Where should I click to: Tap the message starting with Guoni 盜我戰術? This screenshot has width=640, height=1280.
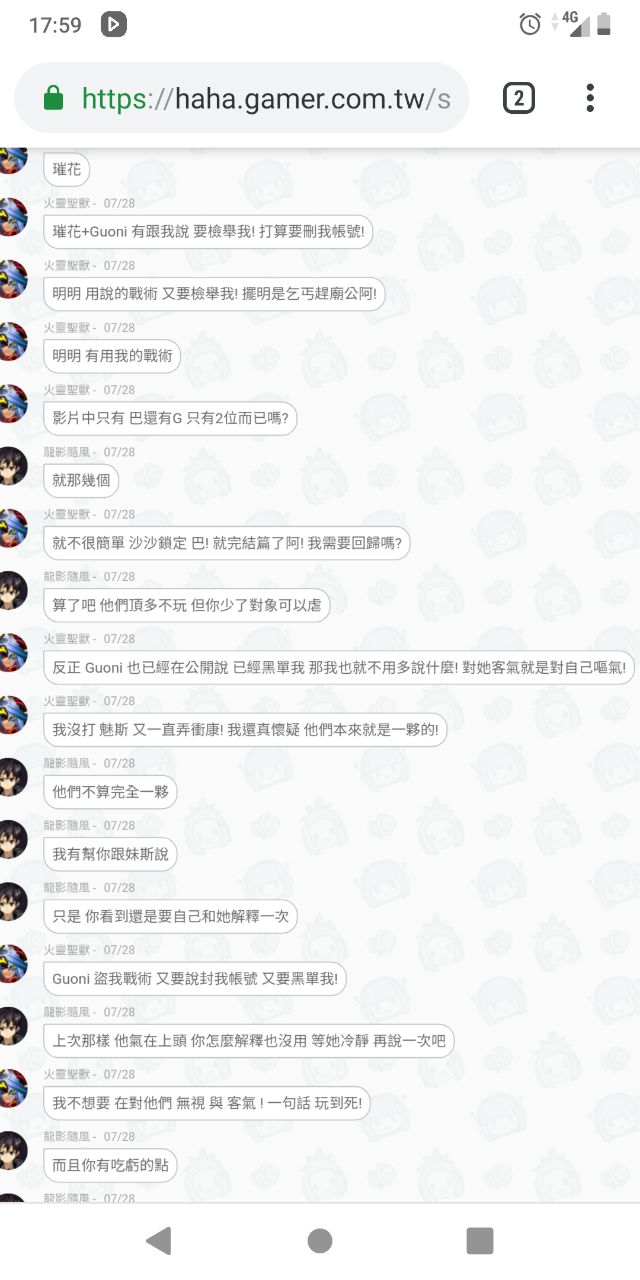pyautogui.click(x=195, y=979)
